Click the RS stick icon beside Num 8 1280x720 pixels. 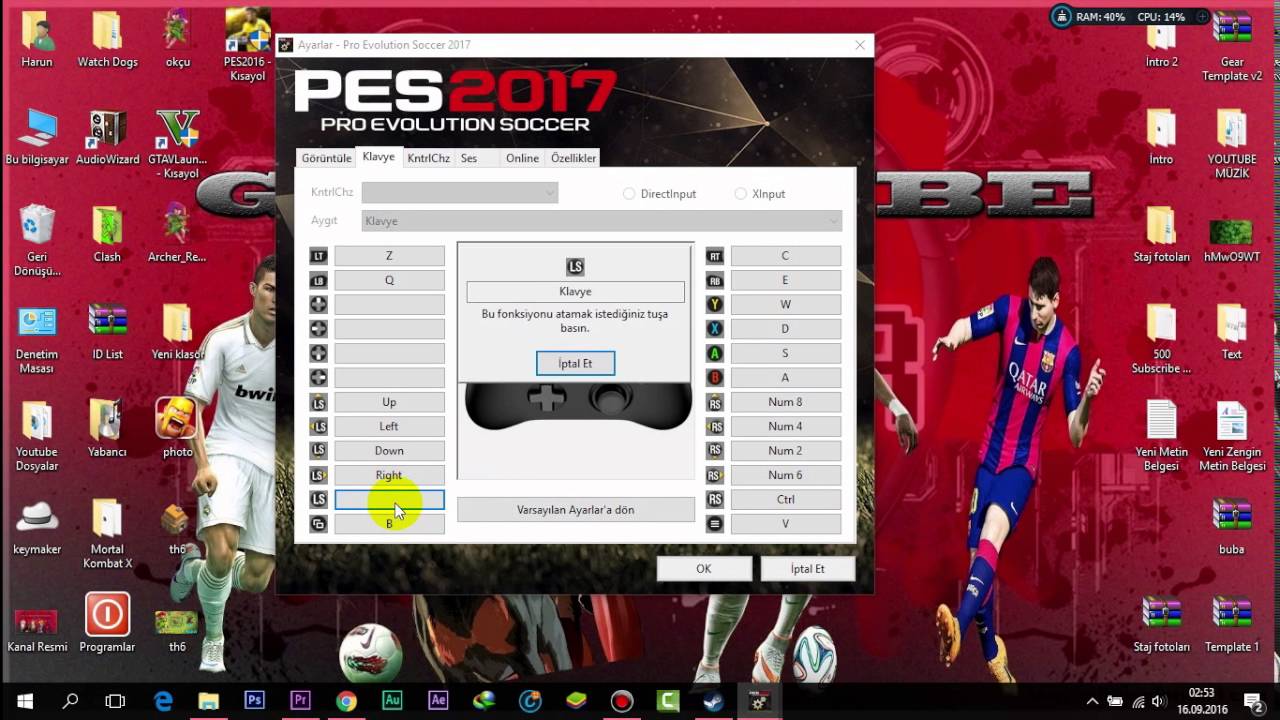click(x=715, y=402)
